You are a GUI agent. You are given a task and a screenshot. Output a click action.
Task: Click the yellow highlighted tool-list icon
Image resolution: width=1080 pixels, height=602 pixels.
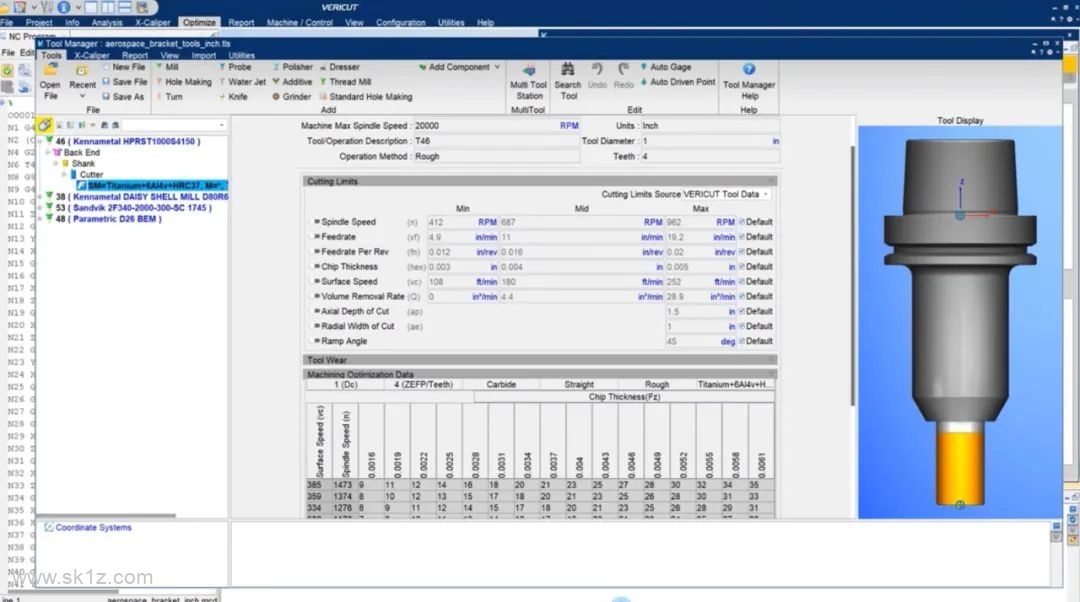click(x=44, y=125)
